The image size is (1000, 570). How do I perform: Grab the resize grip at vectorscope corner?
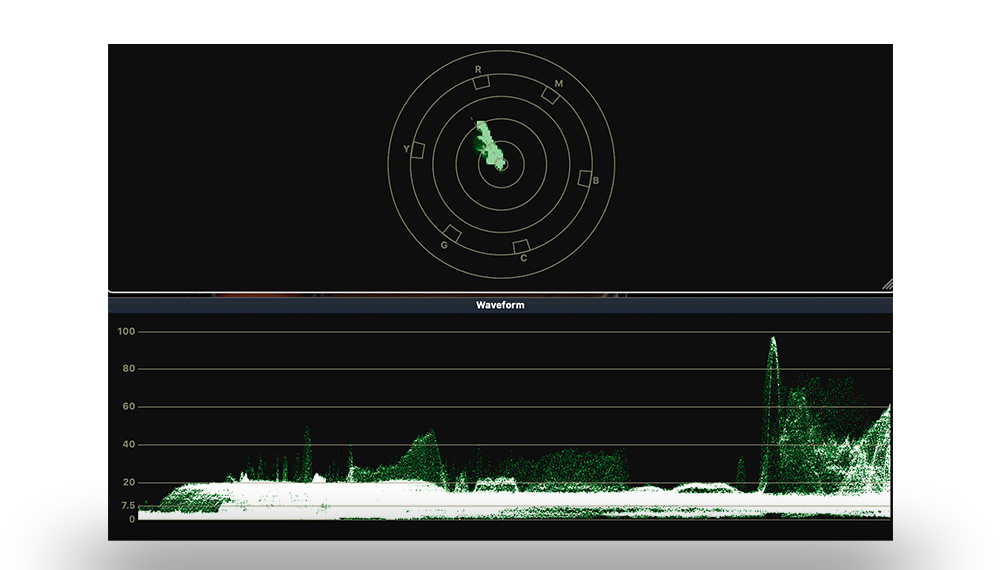[887, 285]
